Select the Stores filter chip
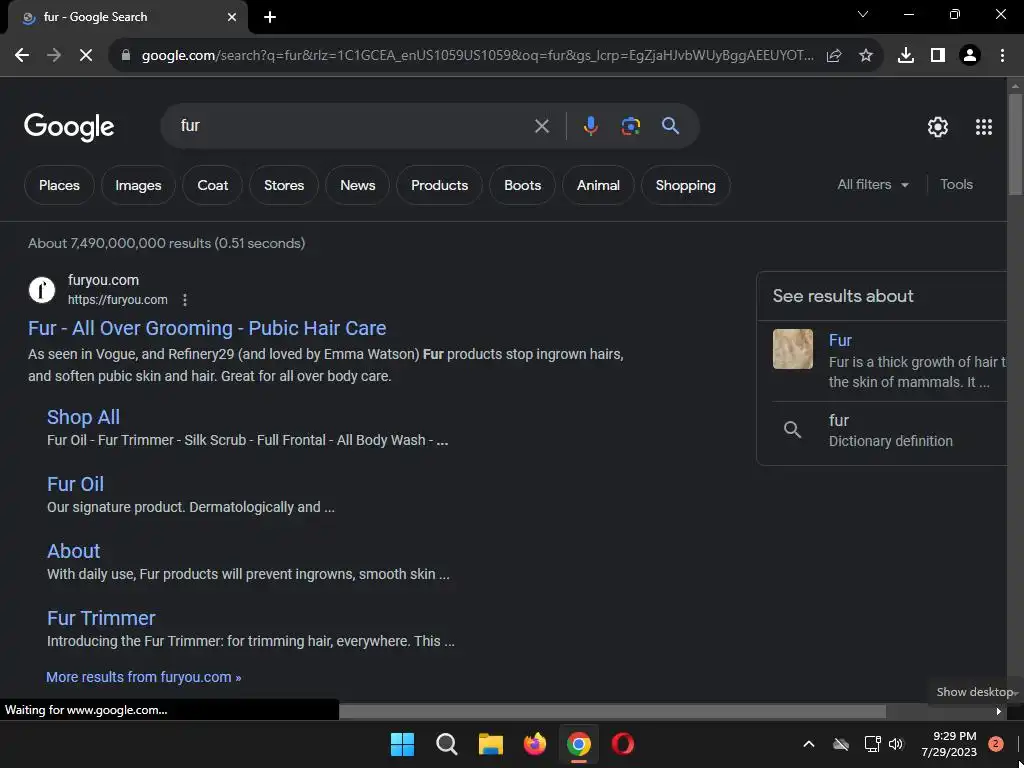1024x768 pixels. pyautogui.click(x=284, y=185)
